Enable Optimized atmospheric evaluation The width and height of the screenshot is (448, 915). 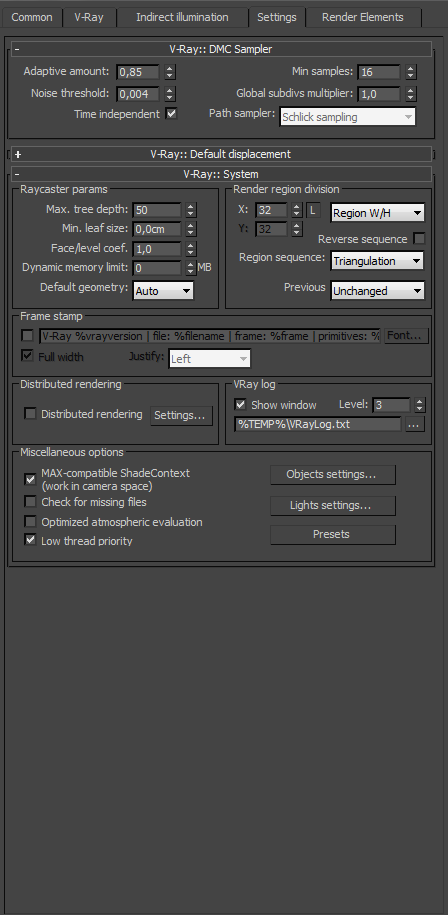[x=30, y=521]
